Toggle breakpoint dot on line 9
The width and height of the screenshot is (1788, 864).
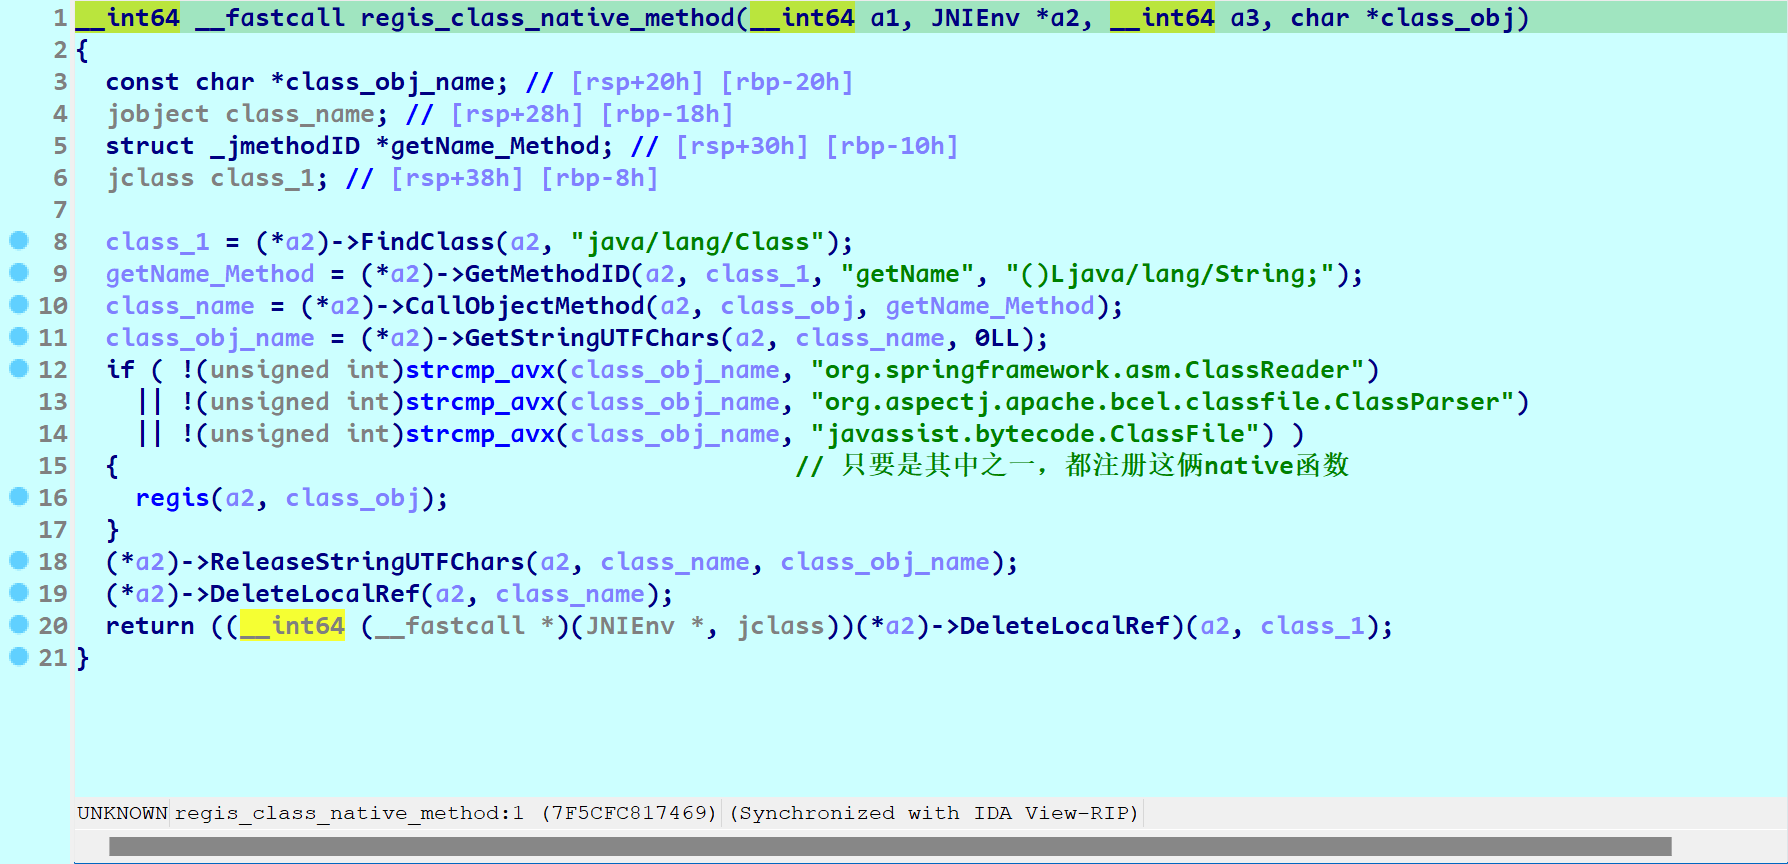click(x=18, y=272)
